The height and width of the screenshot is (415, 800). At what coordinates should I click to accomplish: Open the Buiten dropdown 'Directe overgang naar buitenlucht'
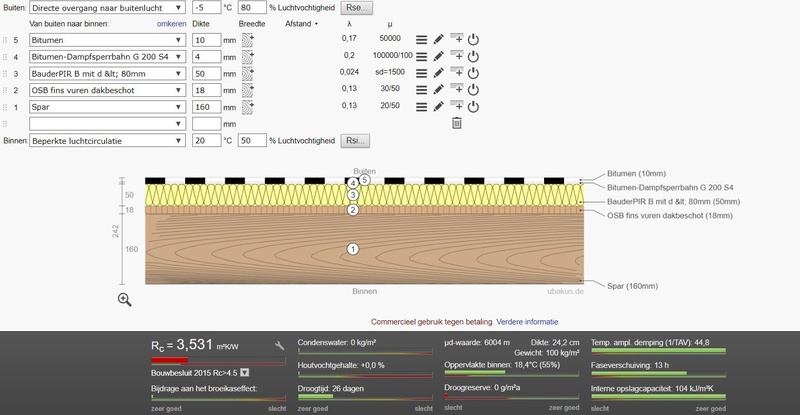[x=107, y=8]
